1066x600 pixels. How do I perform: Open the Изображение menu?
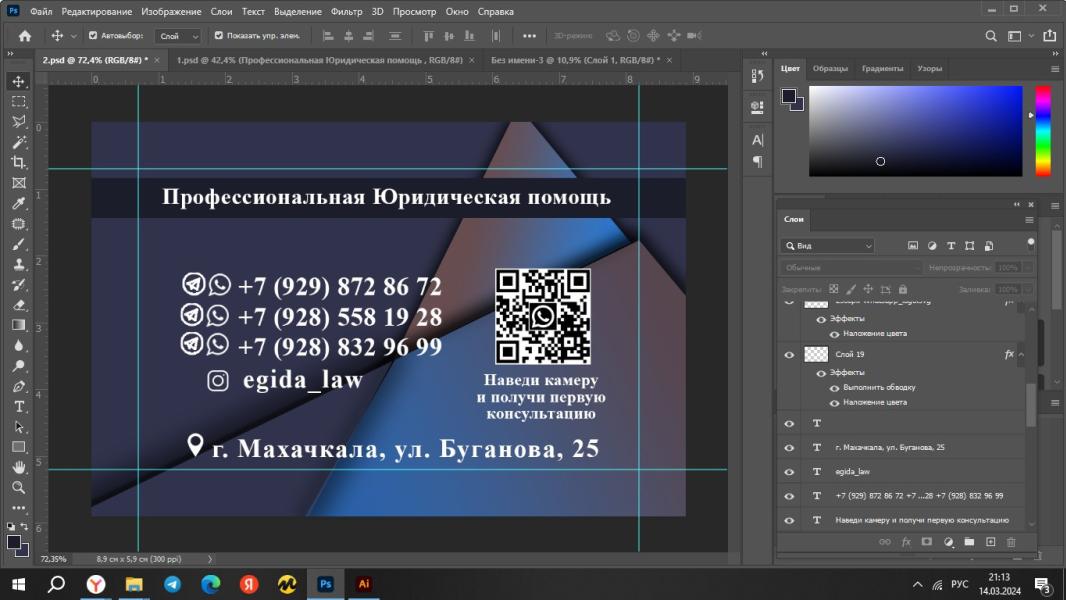coord(171,12)
